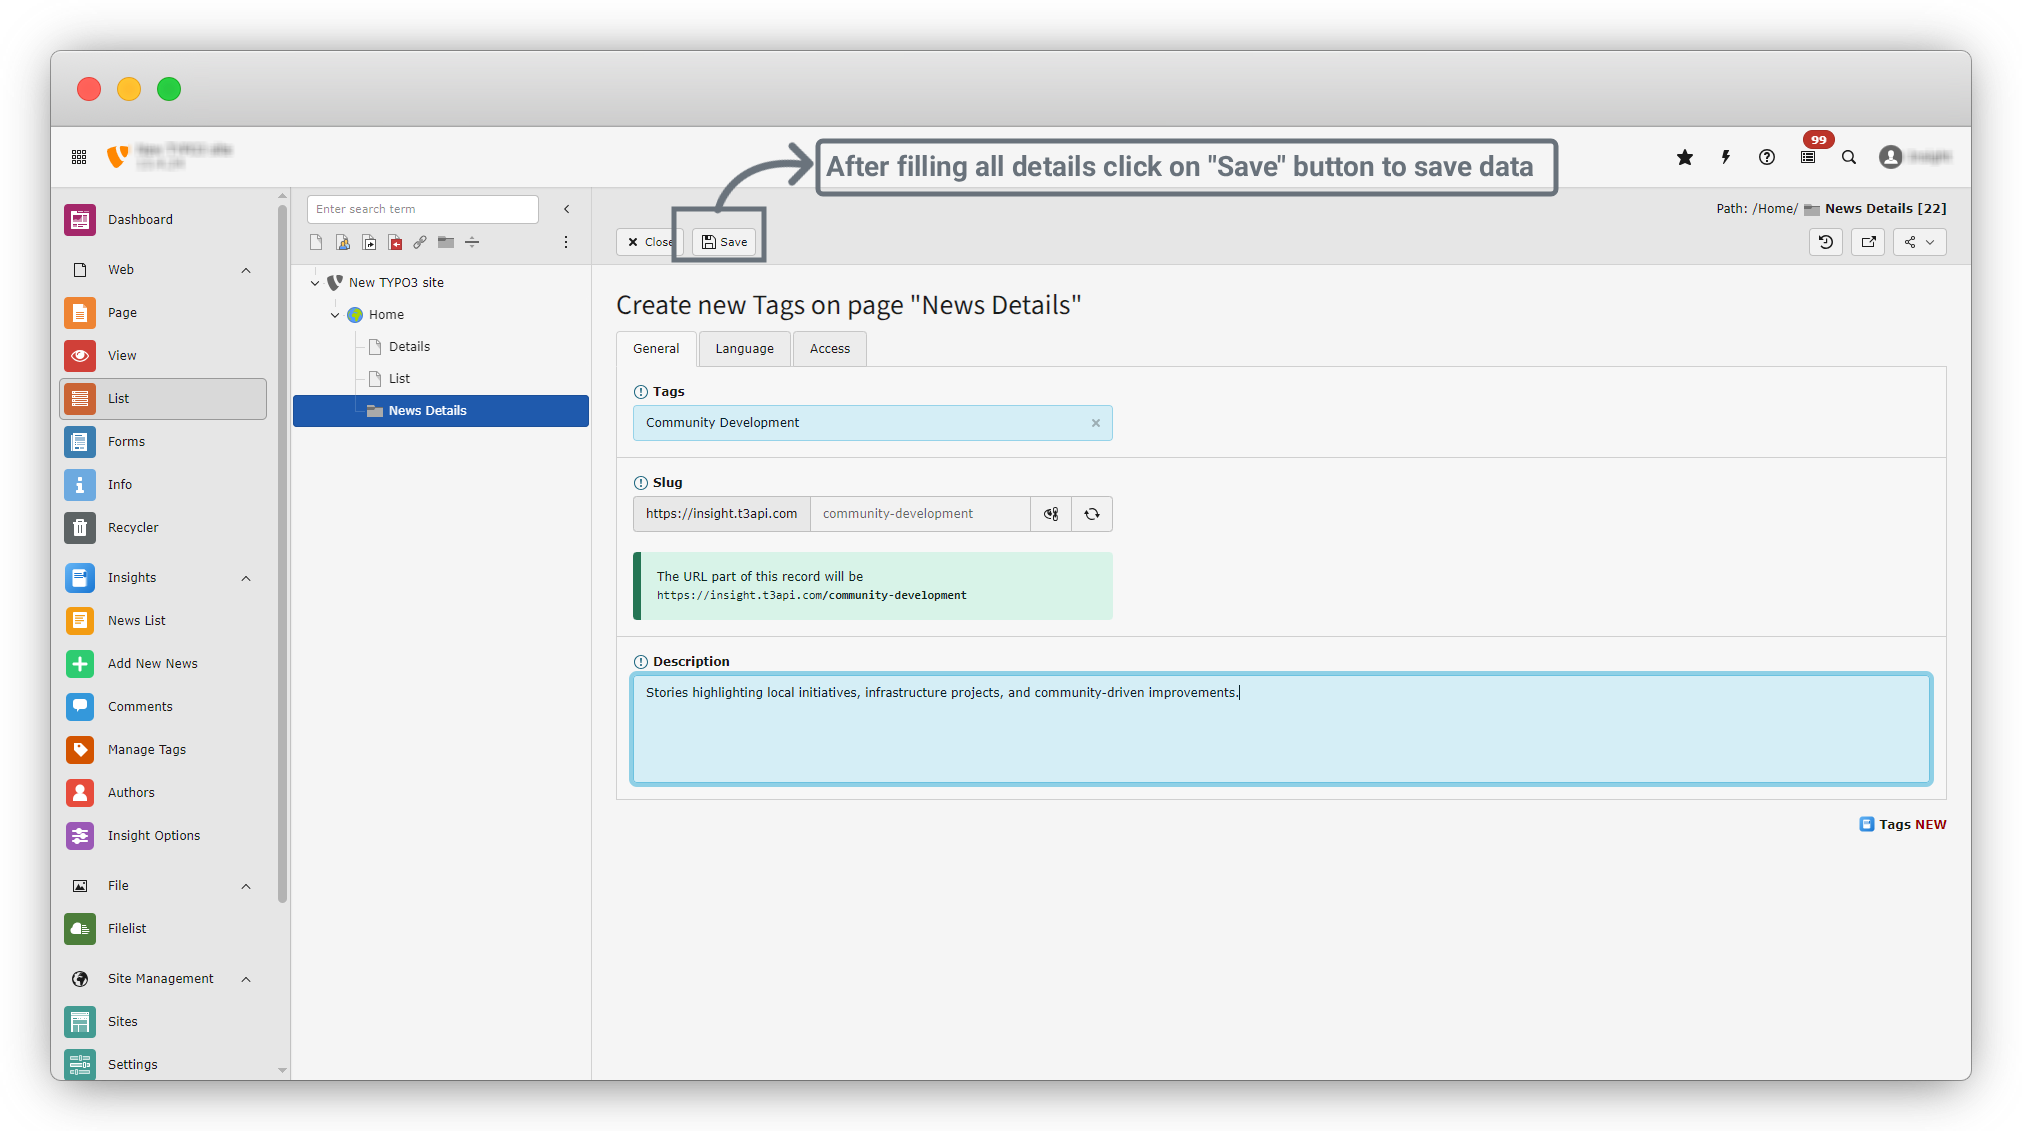Click the flush caches lightning icon
This screenshot has height=1131, width=2022.
click(1726, 157)
